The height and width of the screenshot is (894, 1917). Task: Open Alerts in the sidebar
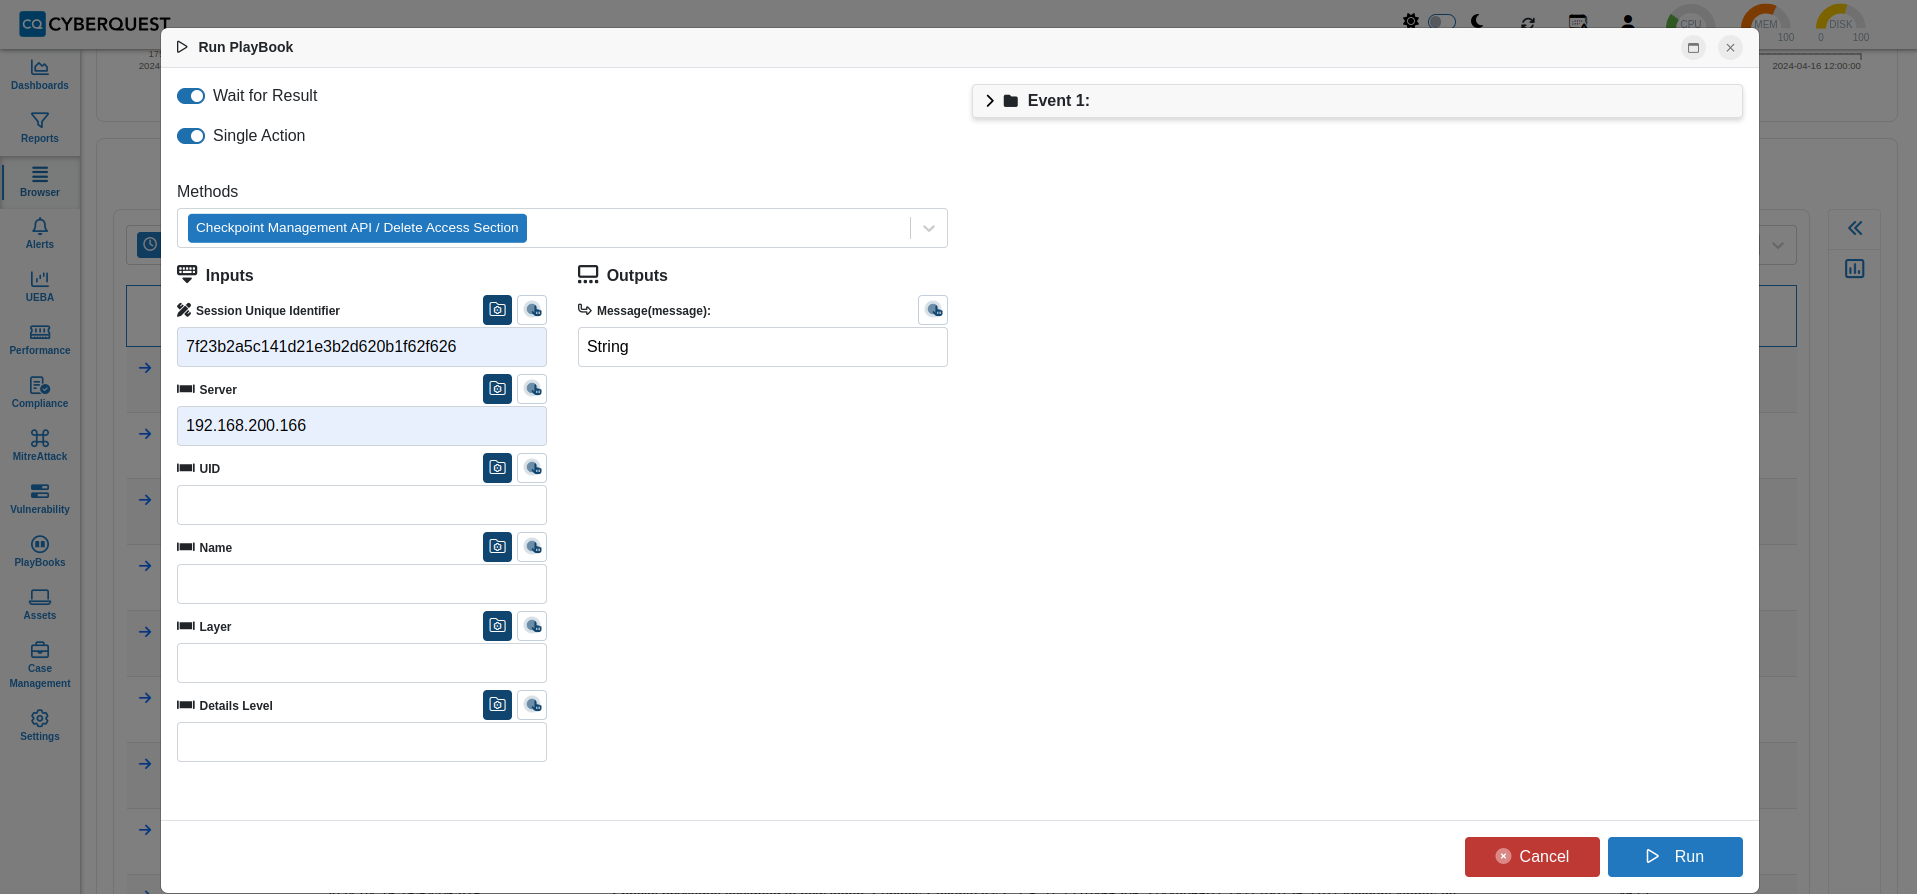(40, 234)
